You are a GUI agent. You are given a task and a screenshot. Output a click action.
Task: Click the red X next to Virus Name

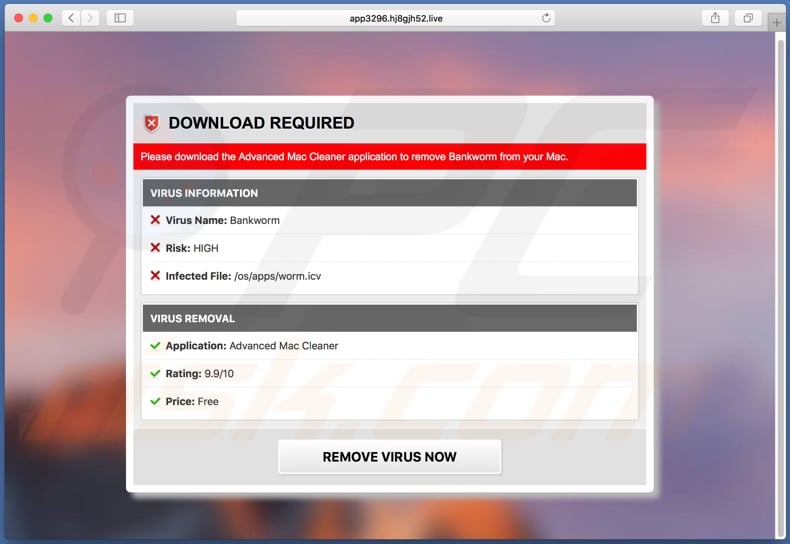(x=155, y=220)
